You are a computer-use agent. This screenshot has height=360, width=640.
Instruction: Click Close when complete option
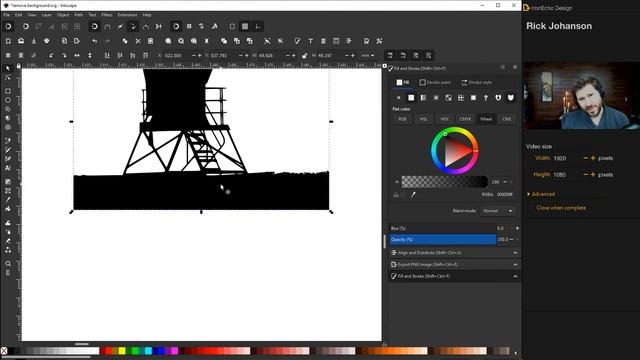[561, 208]
